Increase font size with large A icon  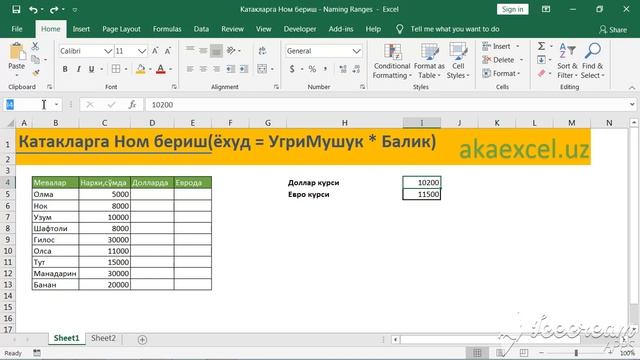(x=155, y=51)
